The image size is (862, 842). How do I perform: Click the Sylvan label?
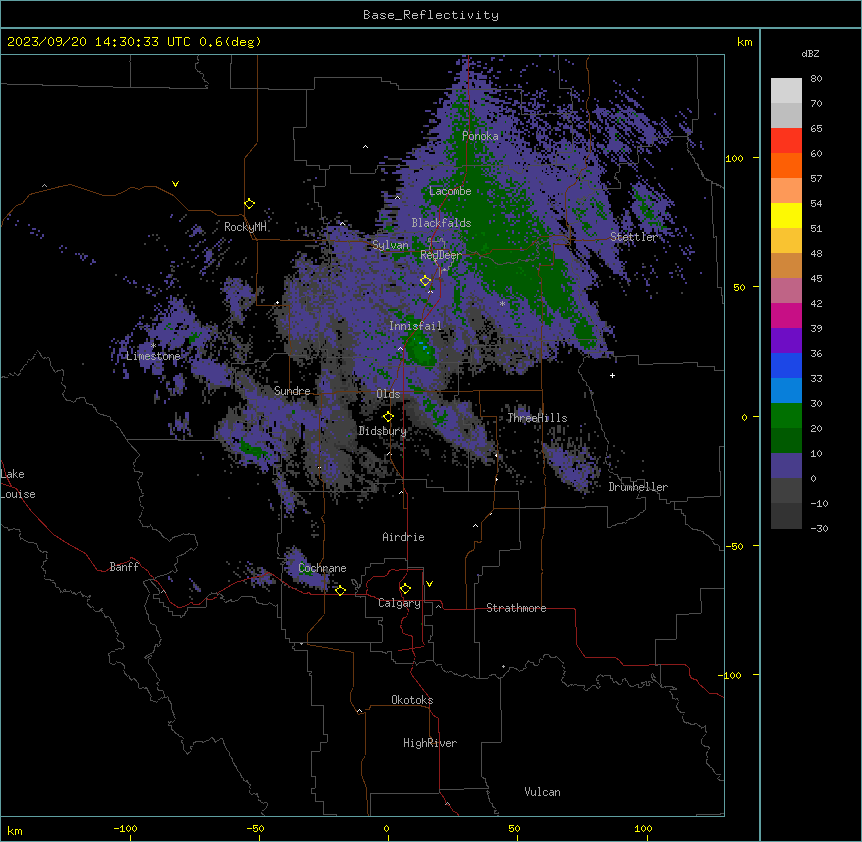point(390,245)
